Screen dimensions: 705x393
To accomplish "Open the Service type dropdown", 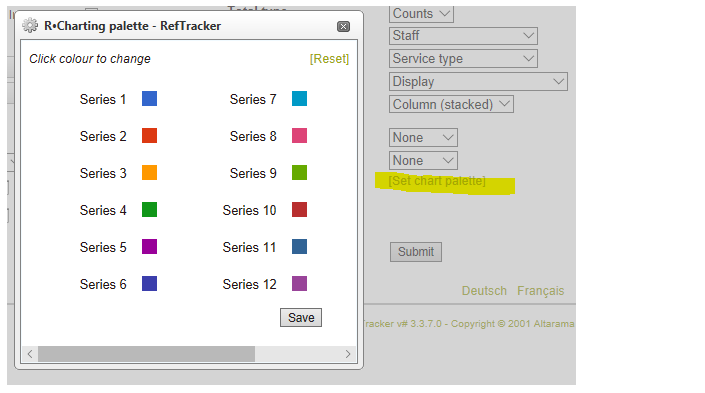I will coord(463,58).
